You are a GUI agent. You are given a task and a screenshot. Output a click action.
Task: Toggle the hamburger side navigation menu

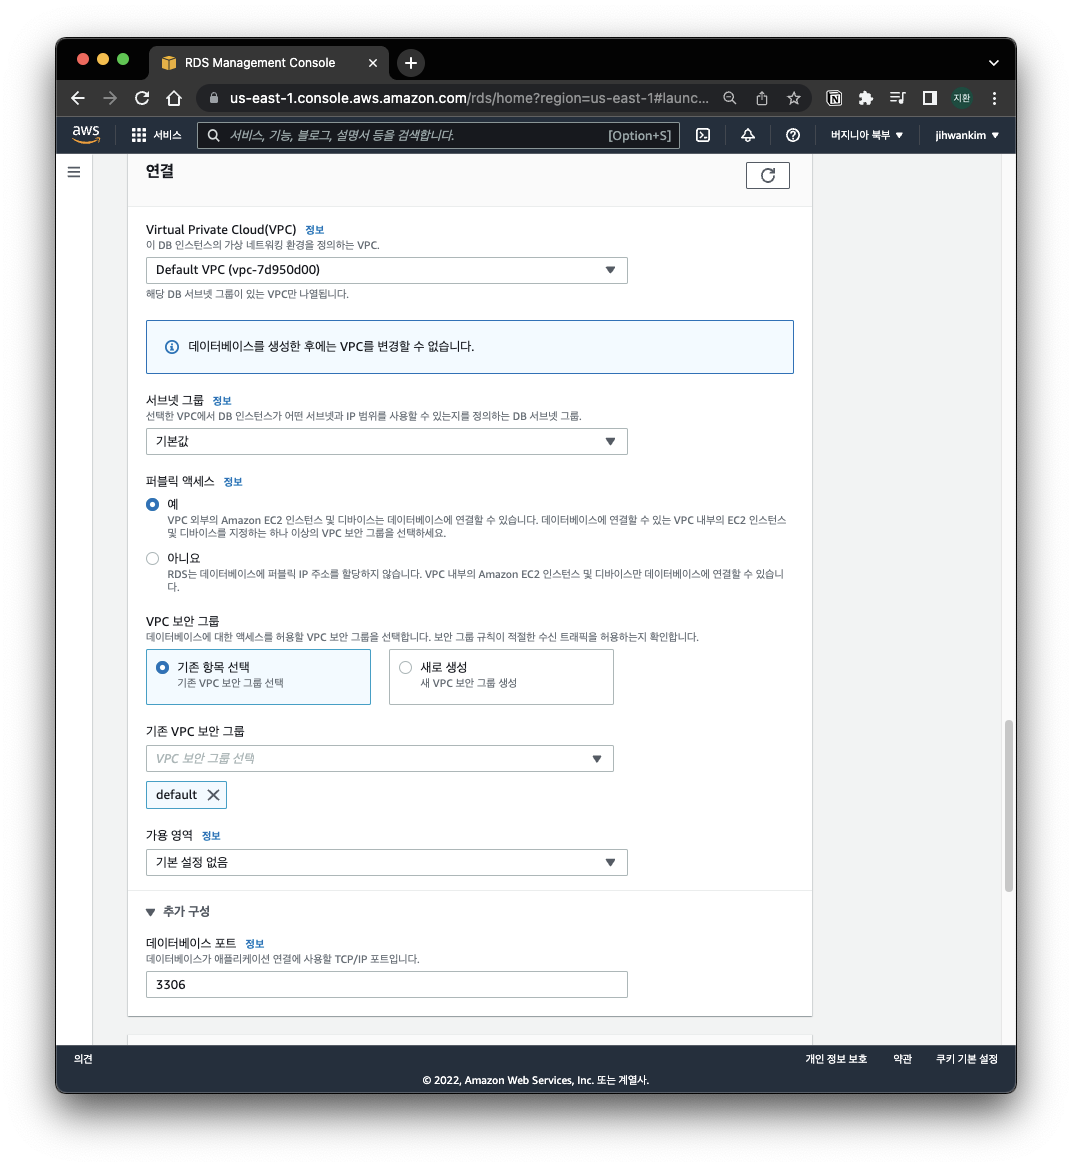coord(74,172)
